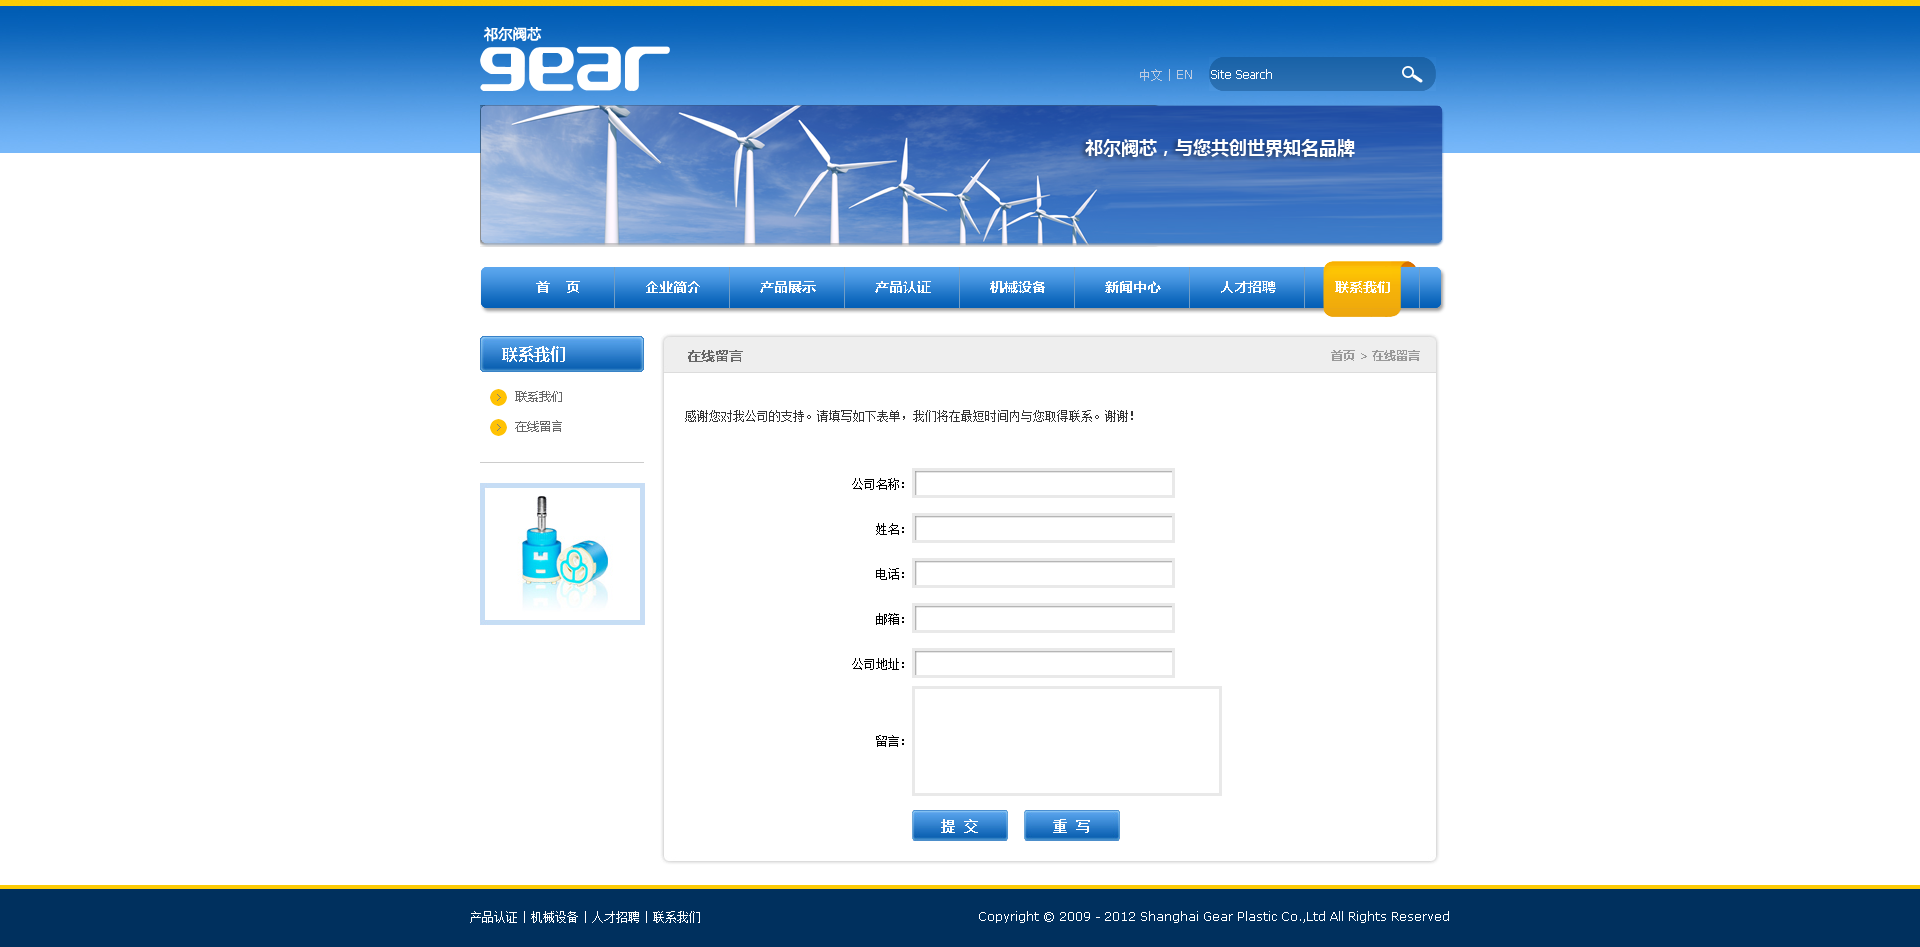
Task: Open 人才招聘 link in the footer
Action: (x=615, y=917)
